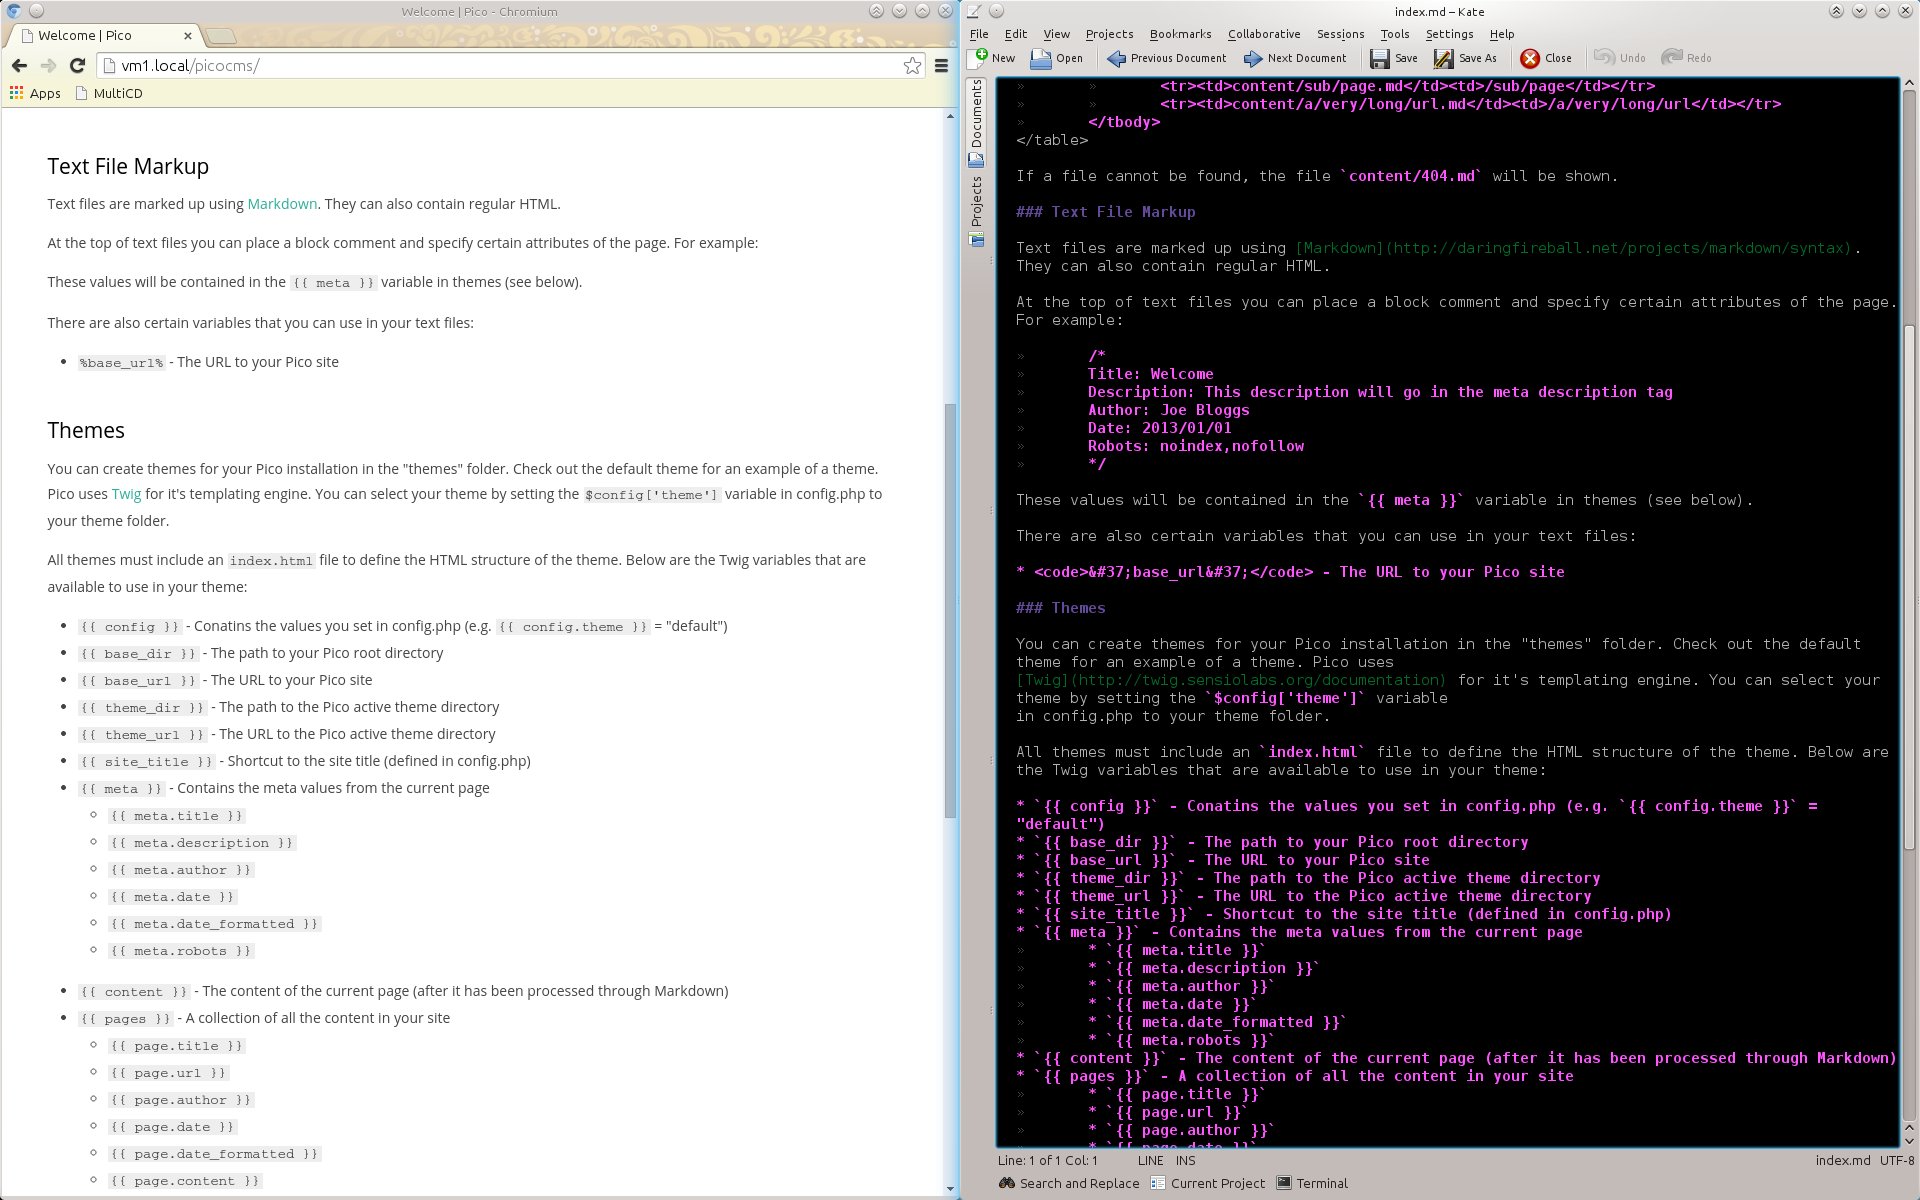Click the New document icon in Kate

click(x=980, y=58)
